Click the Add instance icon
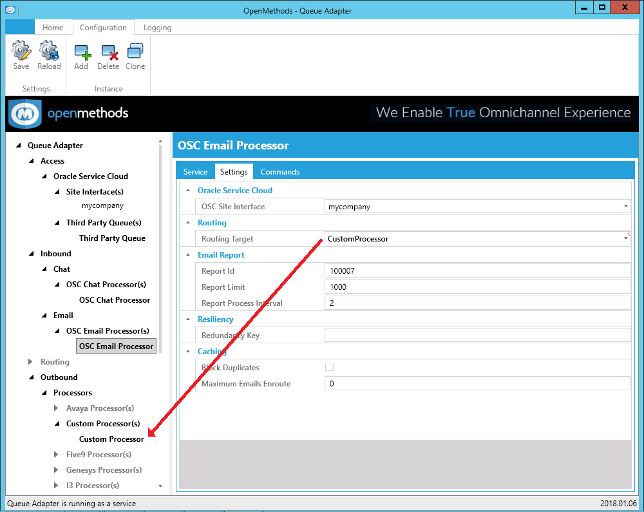Screen dimensions: 644x512 [81, 57]
